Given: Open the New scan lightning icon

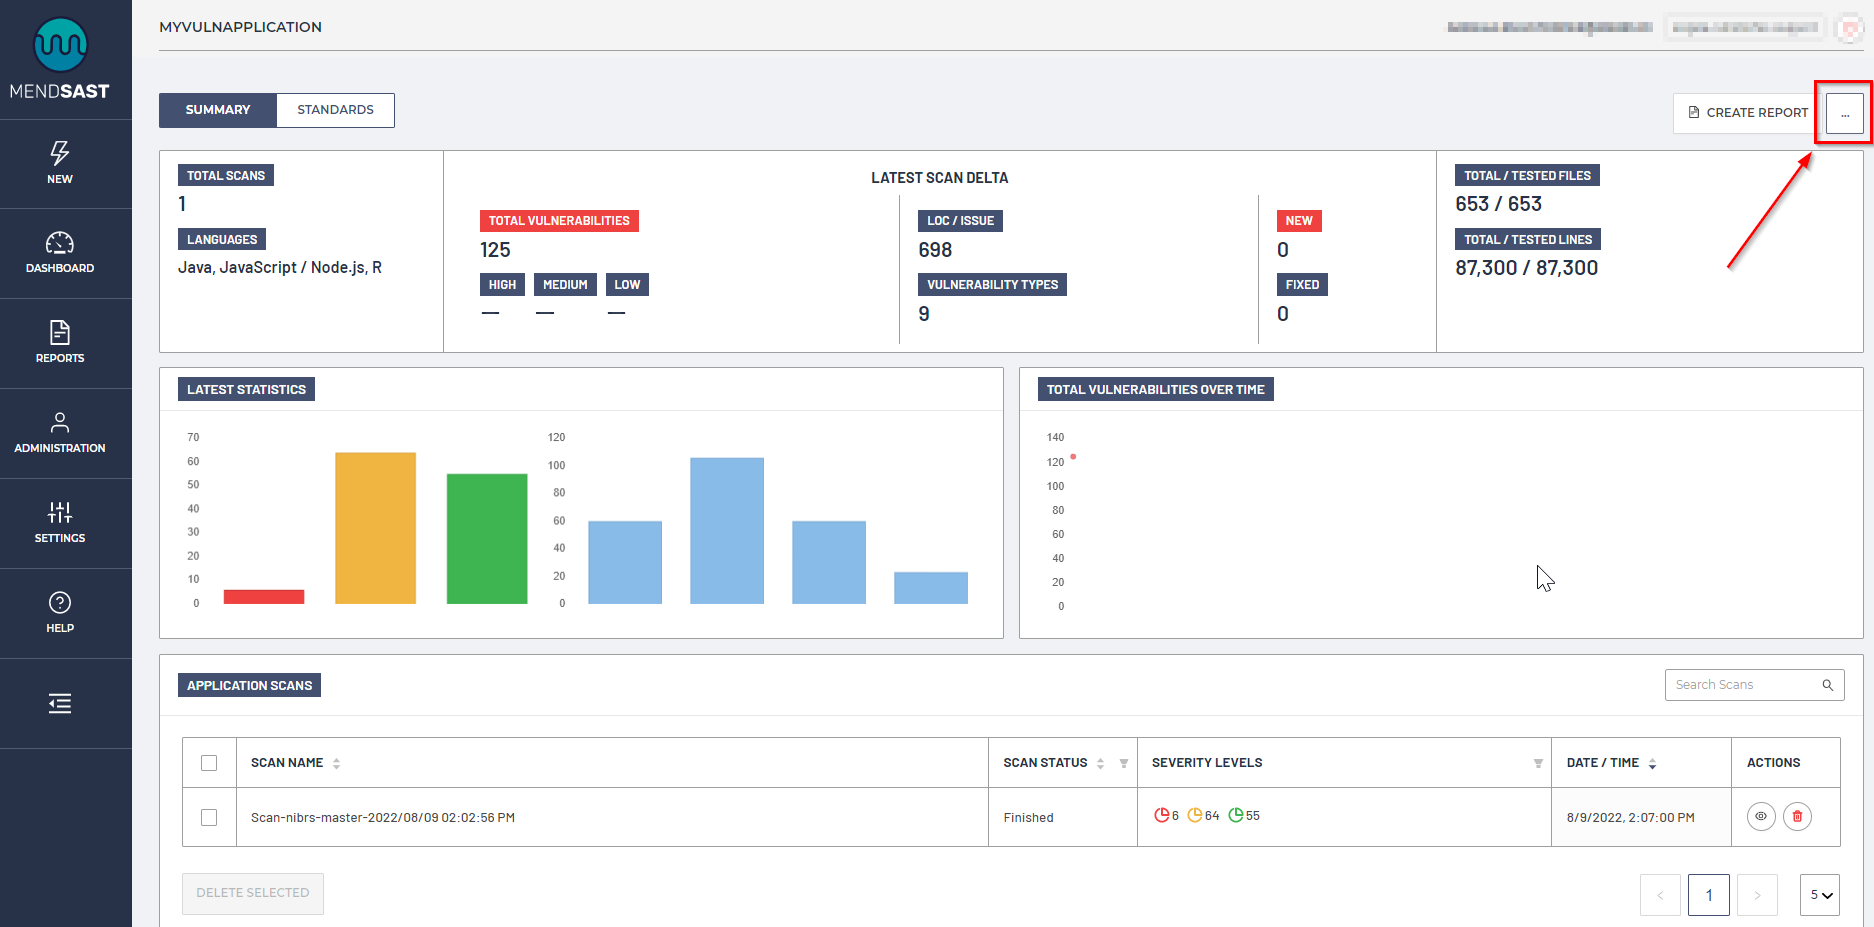Looking at the screenshot, I should [60, 153].
